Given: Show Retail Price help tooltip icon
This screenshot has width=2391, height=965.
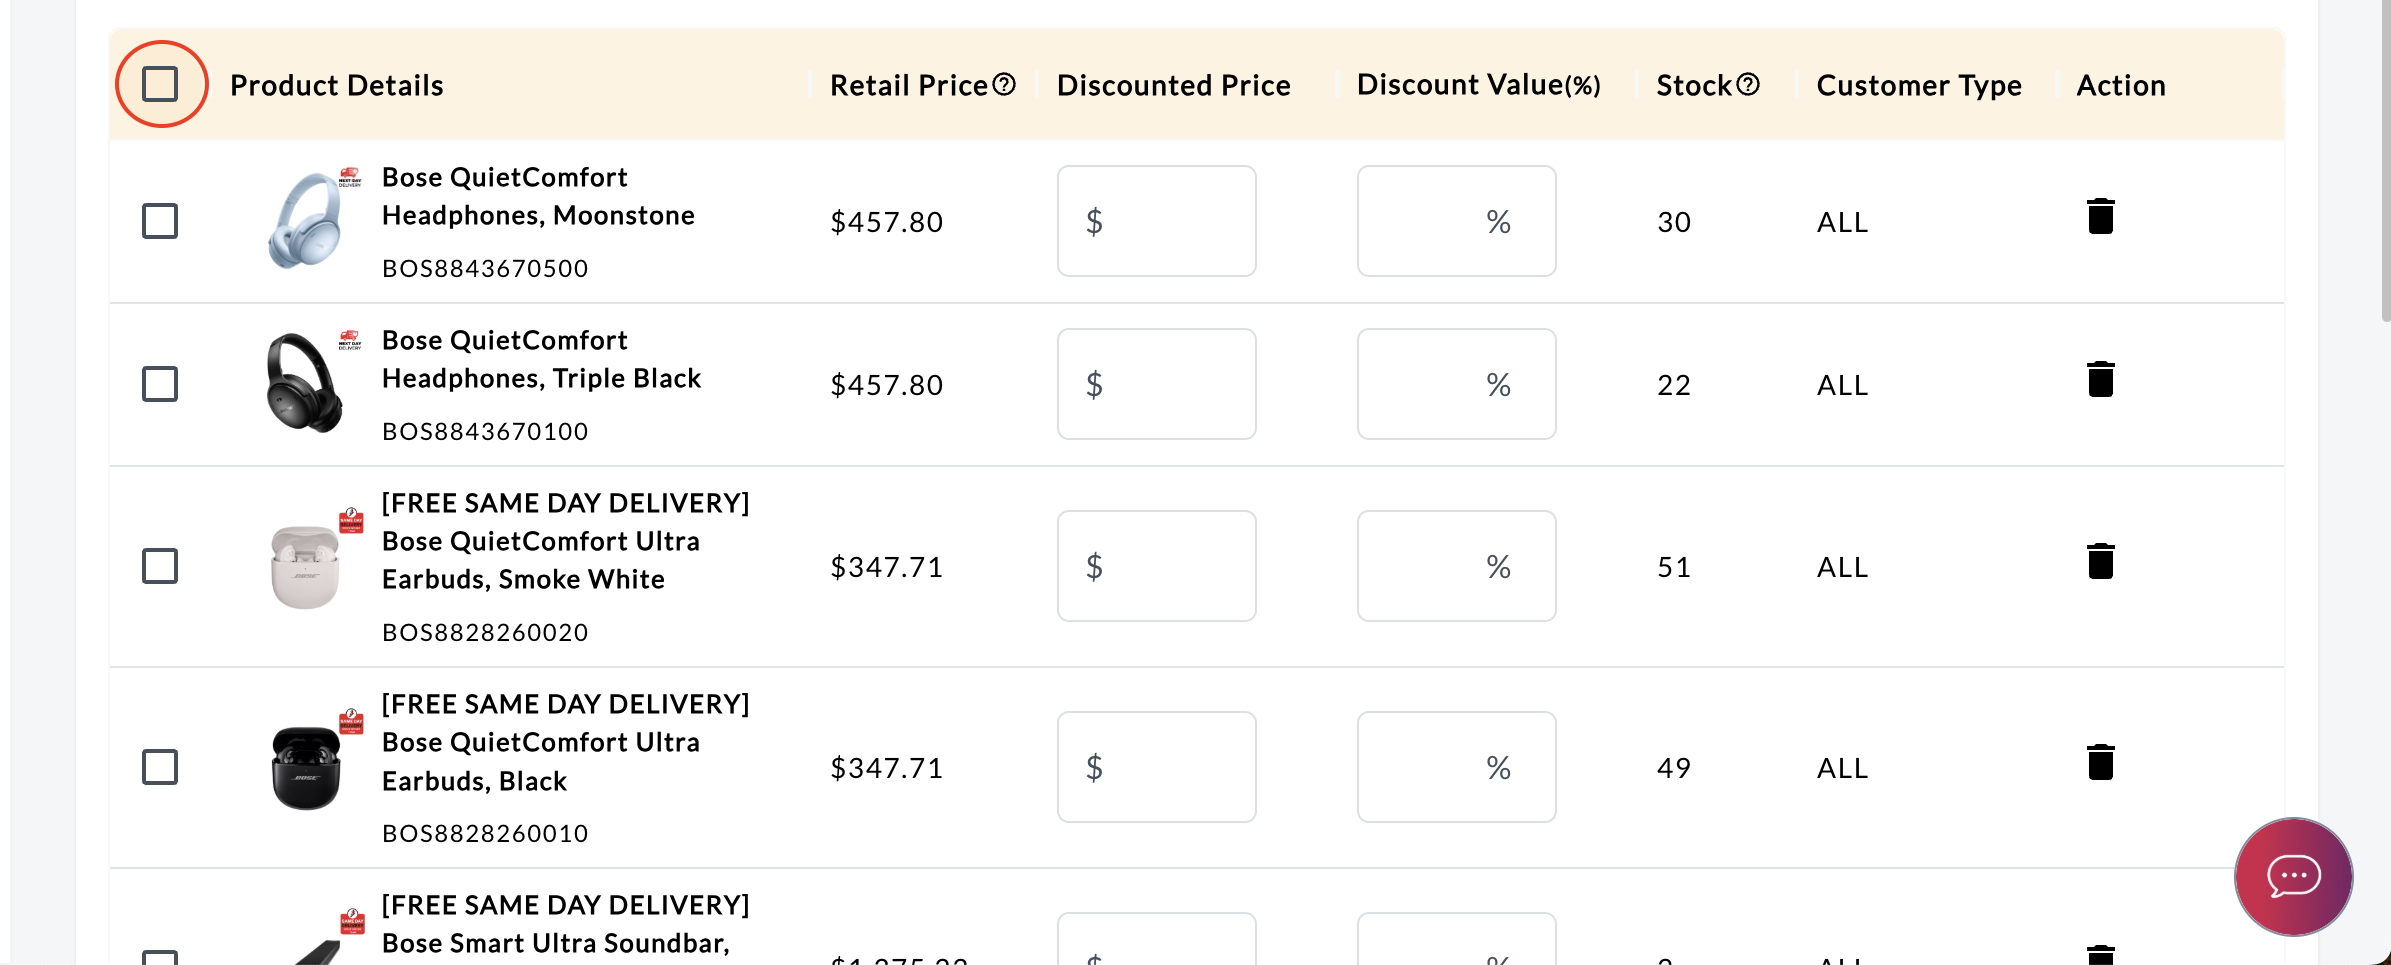Looking at the screenshot, I should [x=1004, y=85].
